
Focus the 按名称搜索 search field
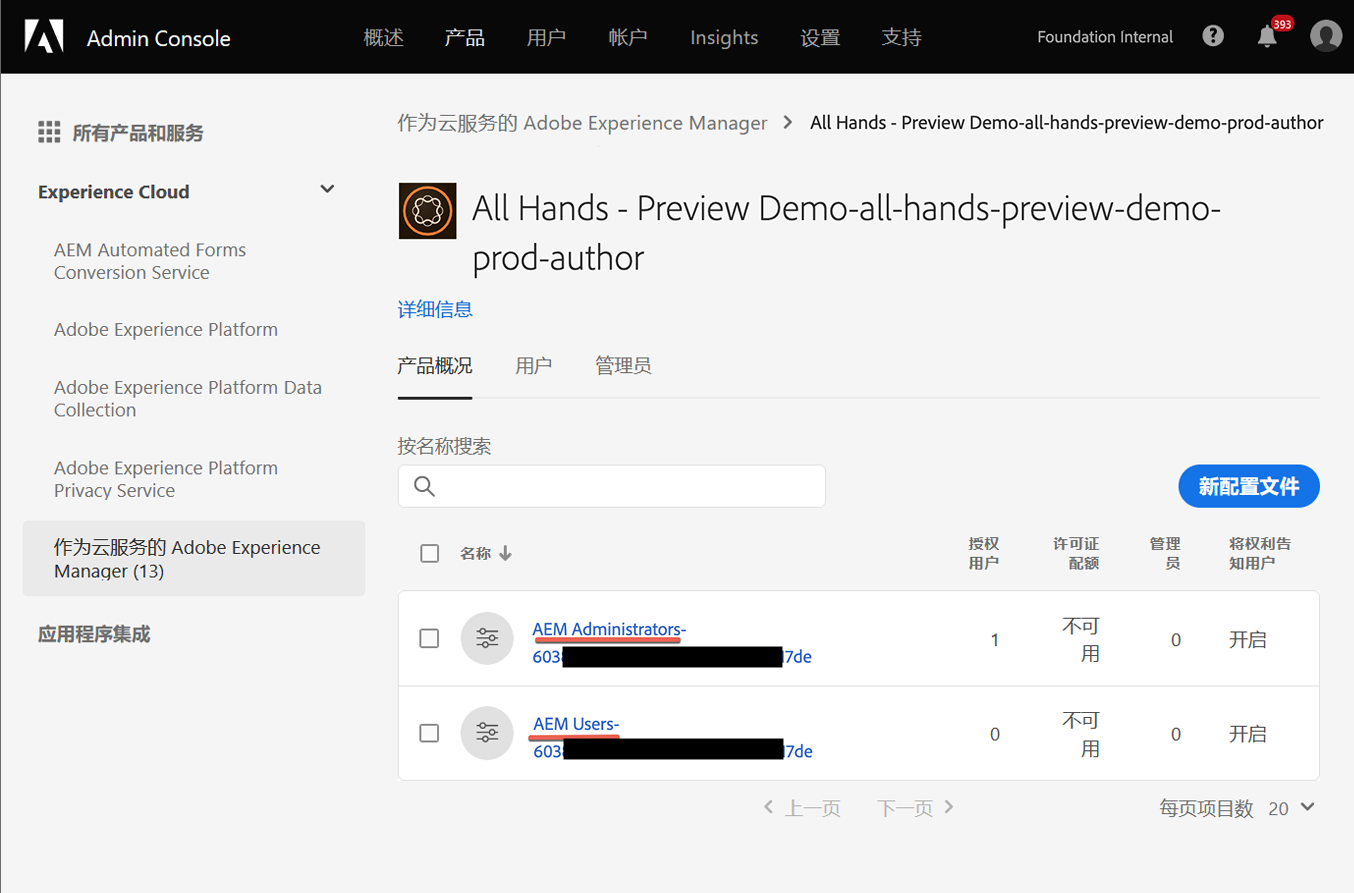612,486
